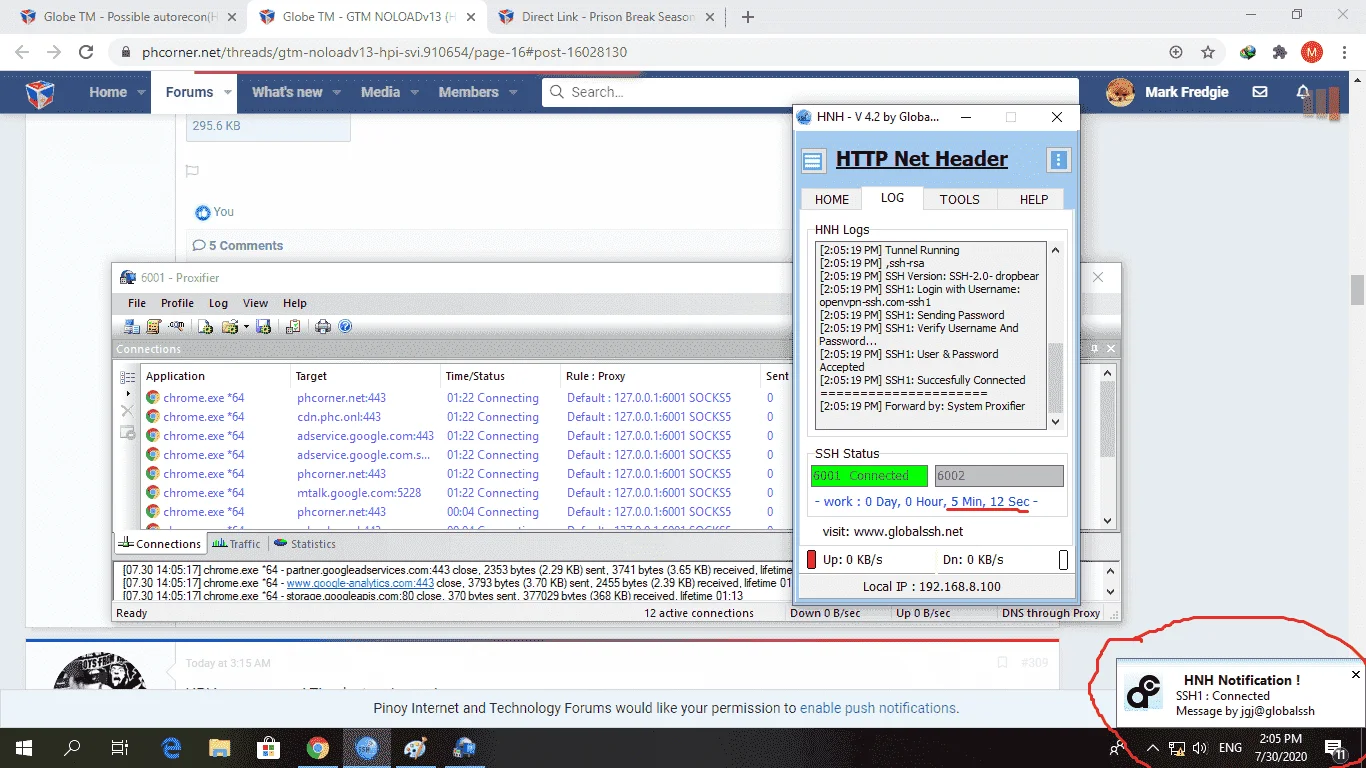
Task: Expand the arrow beside first connection row
Action: pyautogui.click(x=128, y=394)
